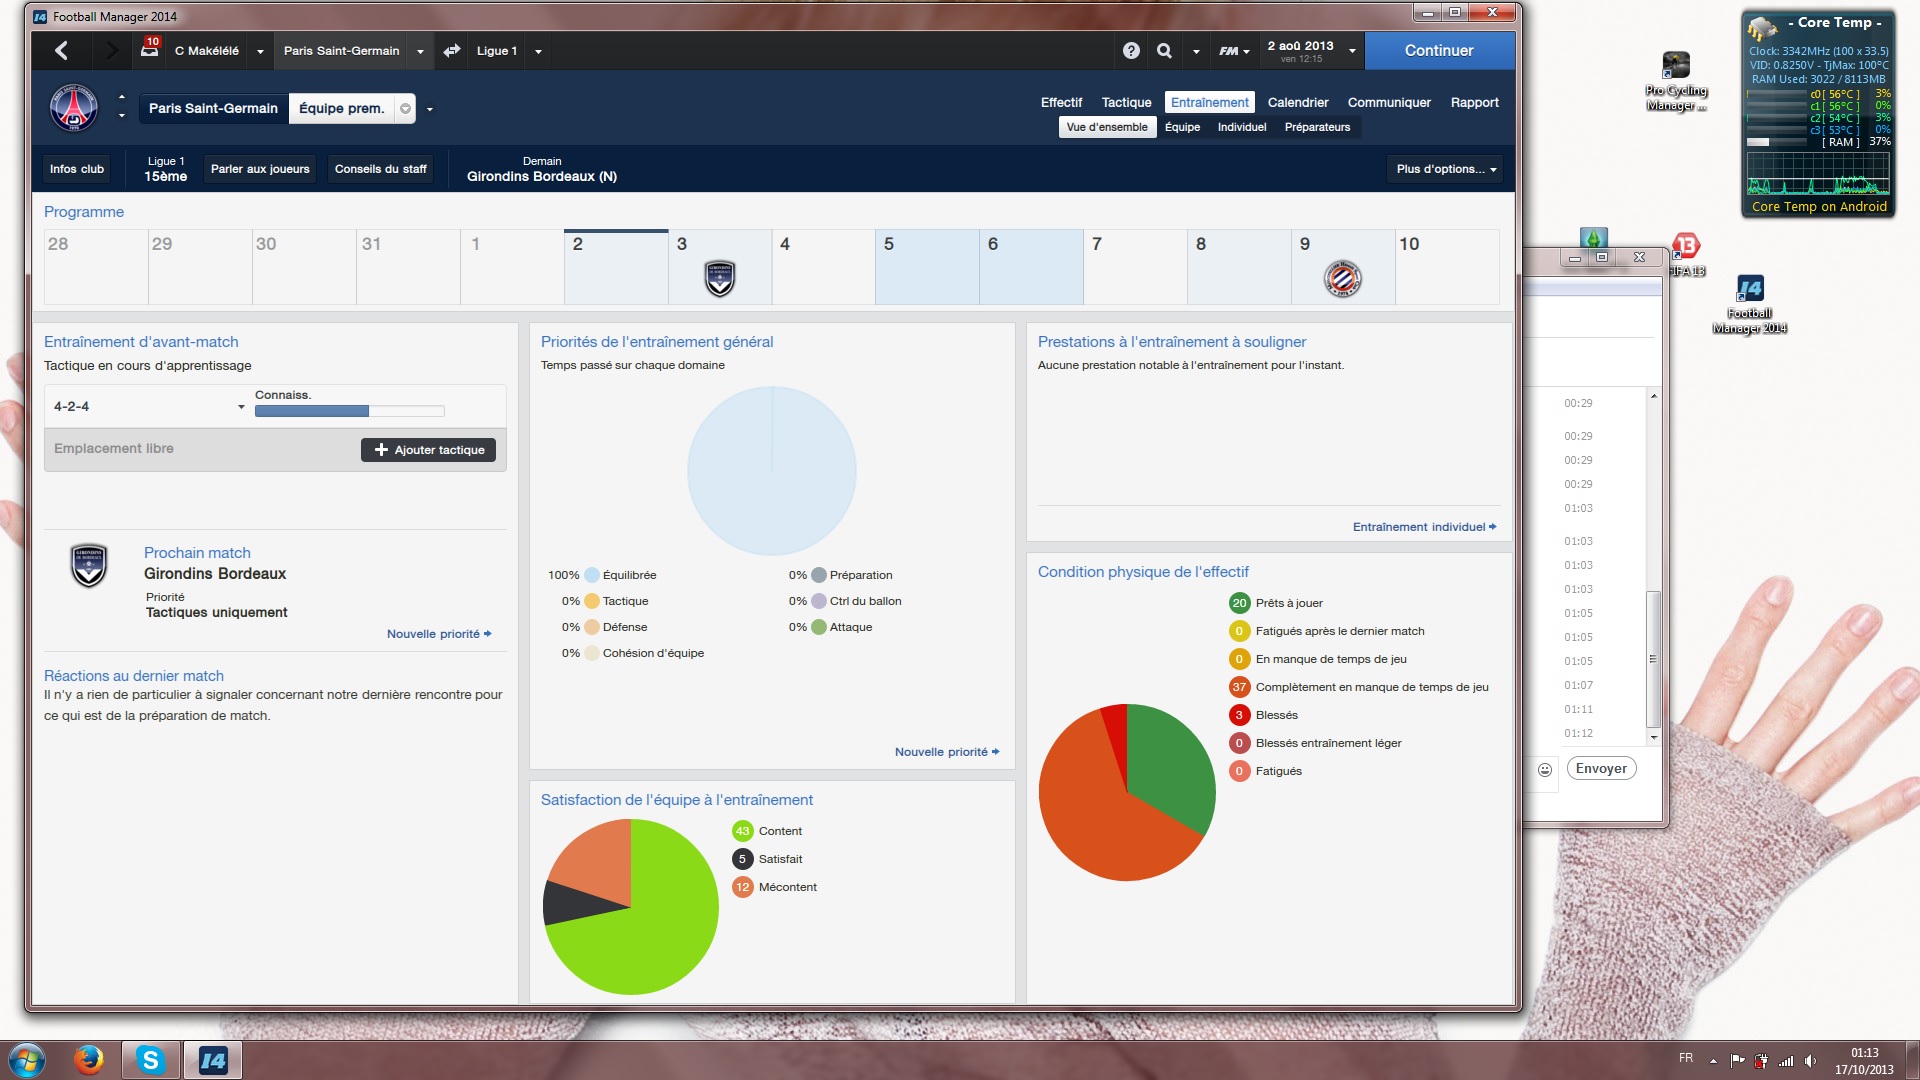The width and height of the screenshot is (1920, 1080).
Task: Click the Infos club button
Action: 77,169
